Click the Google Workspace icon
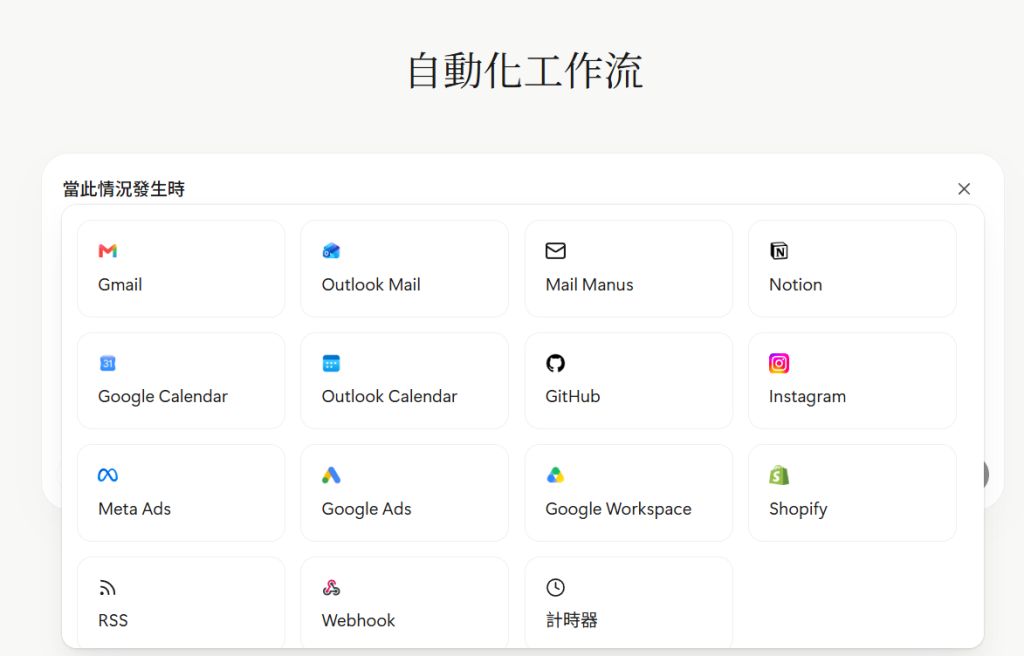 click(x=556, y=475)
